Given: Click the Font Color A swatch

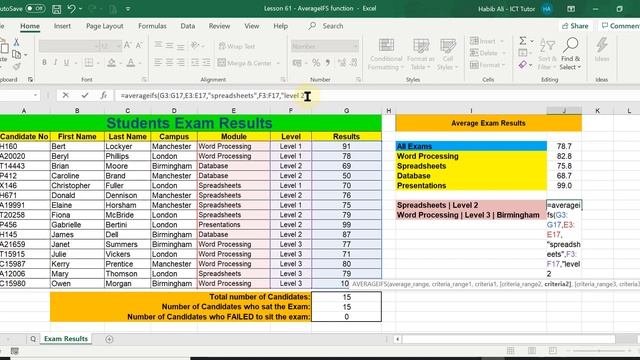Looking at the screenshot, I should 131,62.
